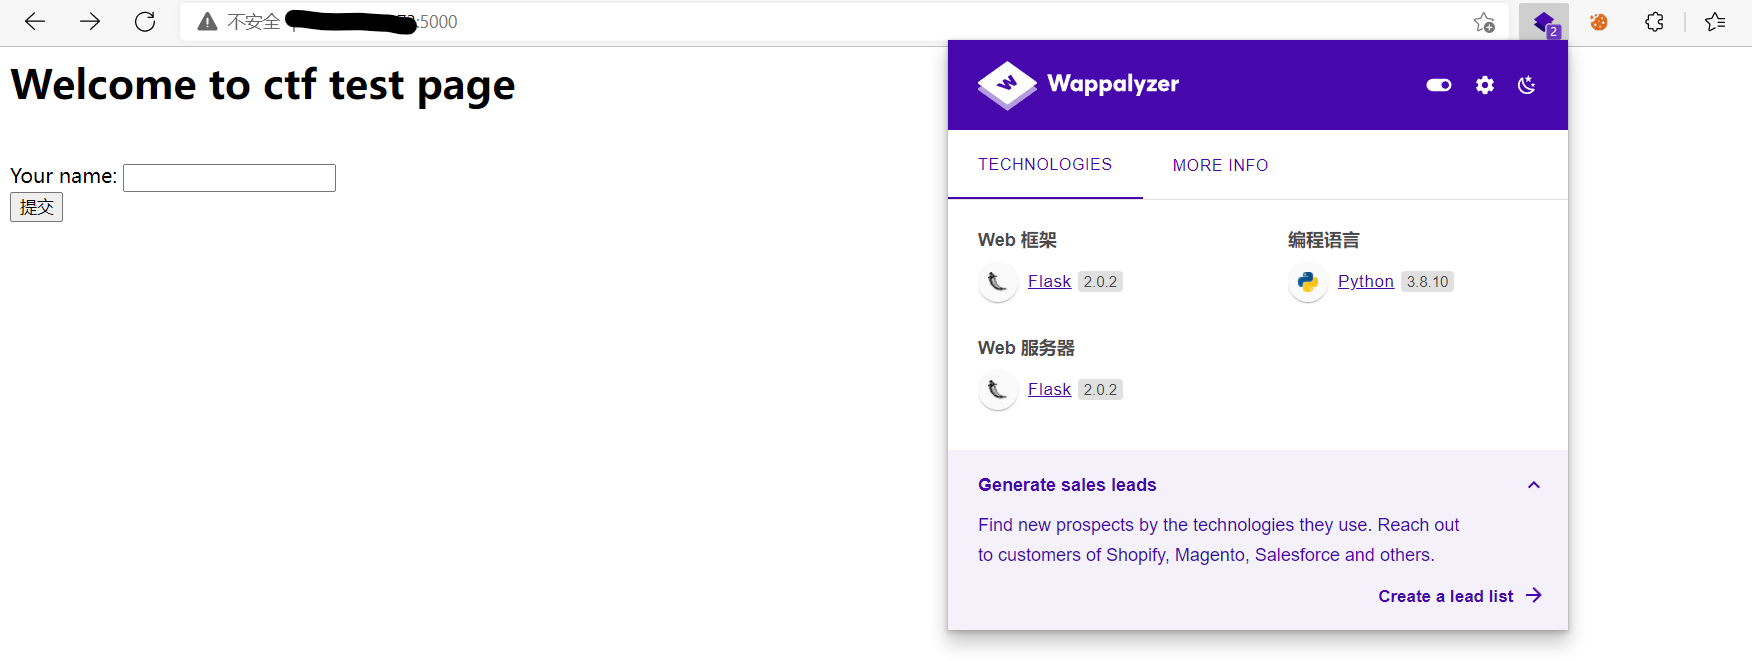Viewport: 1752px width, 661px height.
Task: Click the Welcome to ctf test page heading
Action: (263, 85)
